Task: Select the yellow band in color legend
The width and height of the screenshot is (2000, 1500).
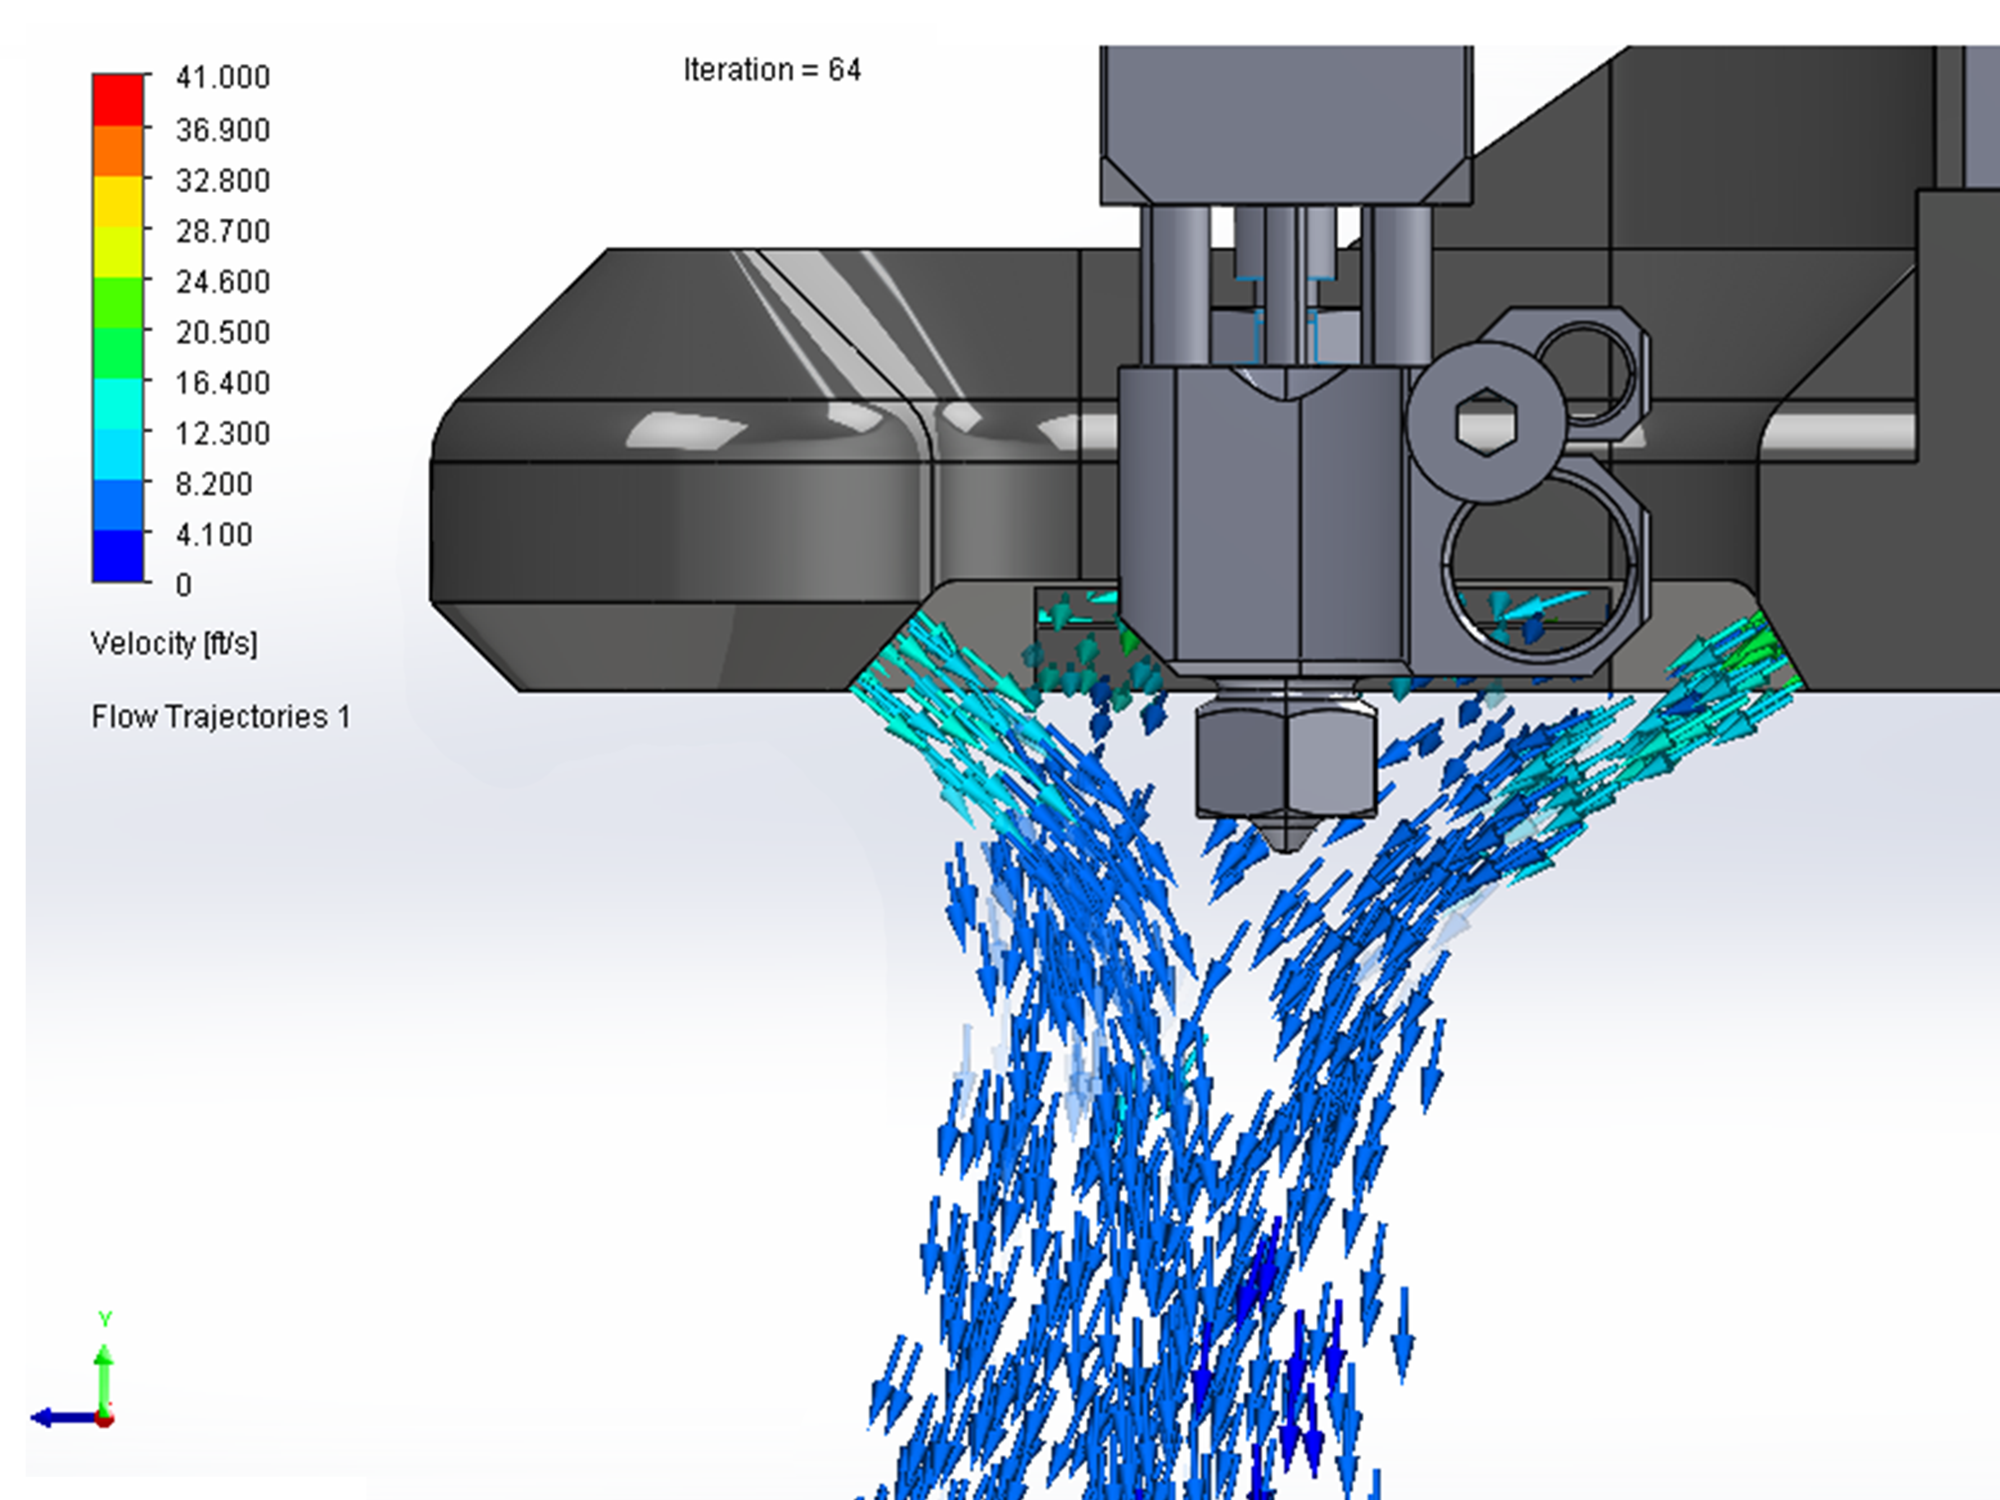Action: pos(118,201)
